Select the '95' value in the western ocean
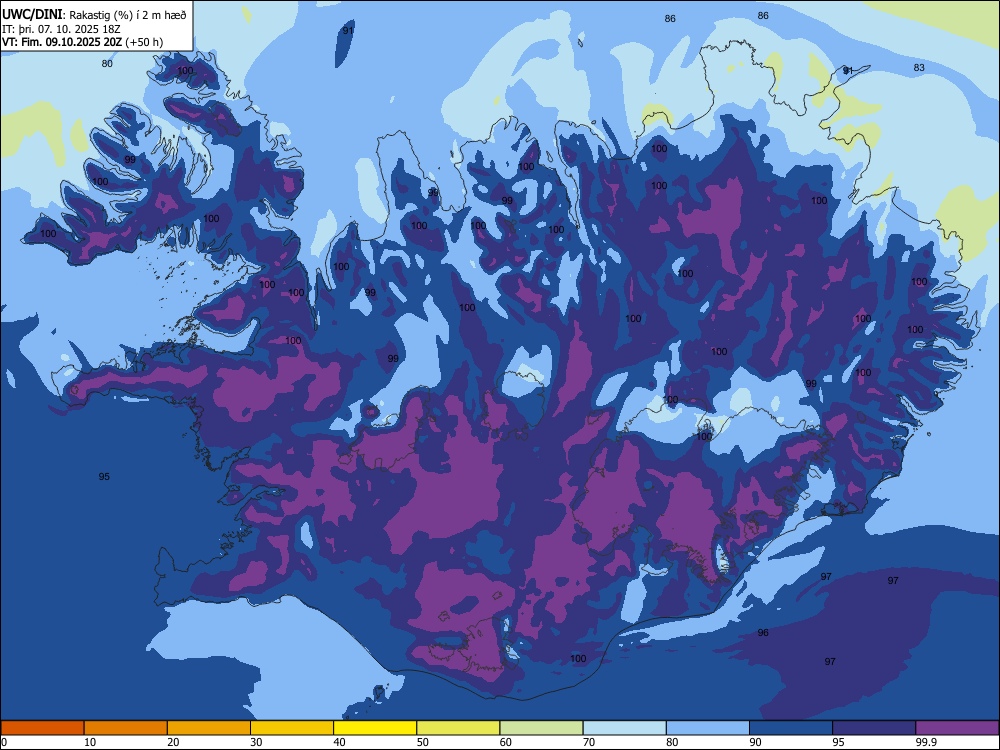The height and width of the screenshot is (750, 1000). coord(104,476)
